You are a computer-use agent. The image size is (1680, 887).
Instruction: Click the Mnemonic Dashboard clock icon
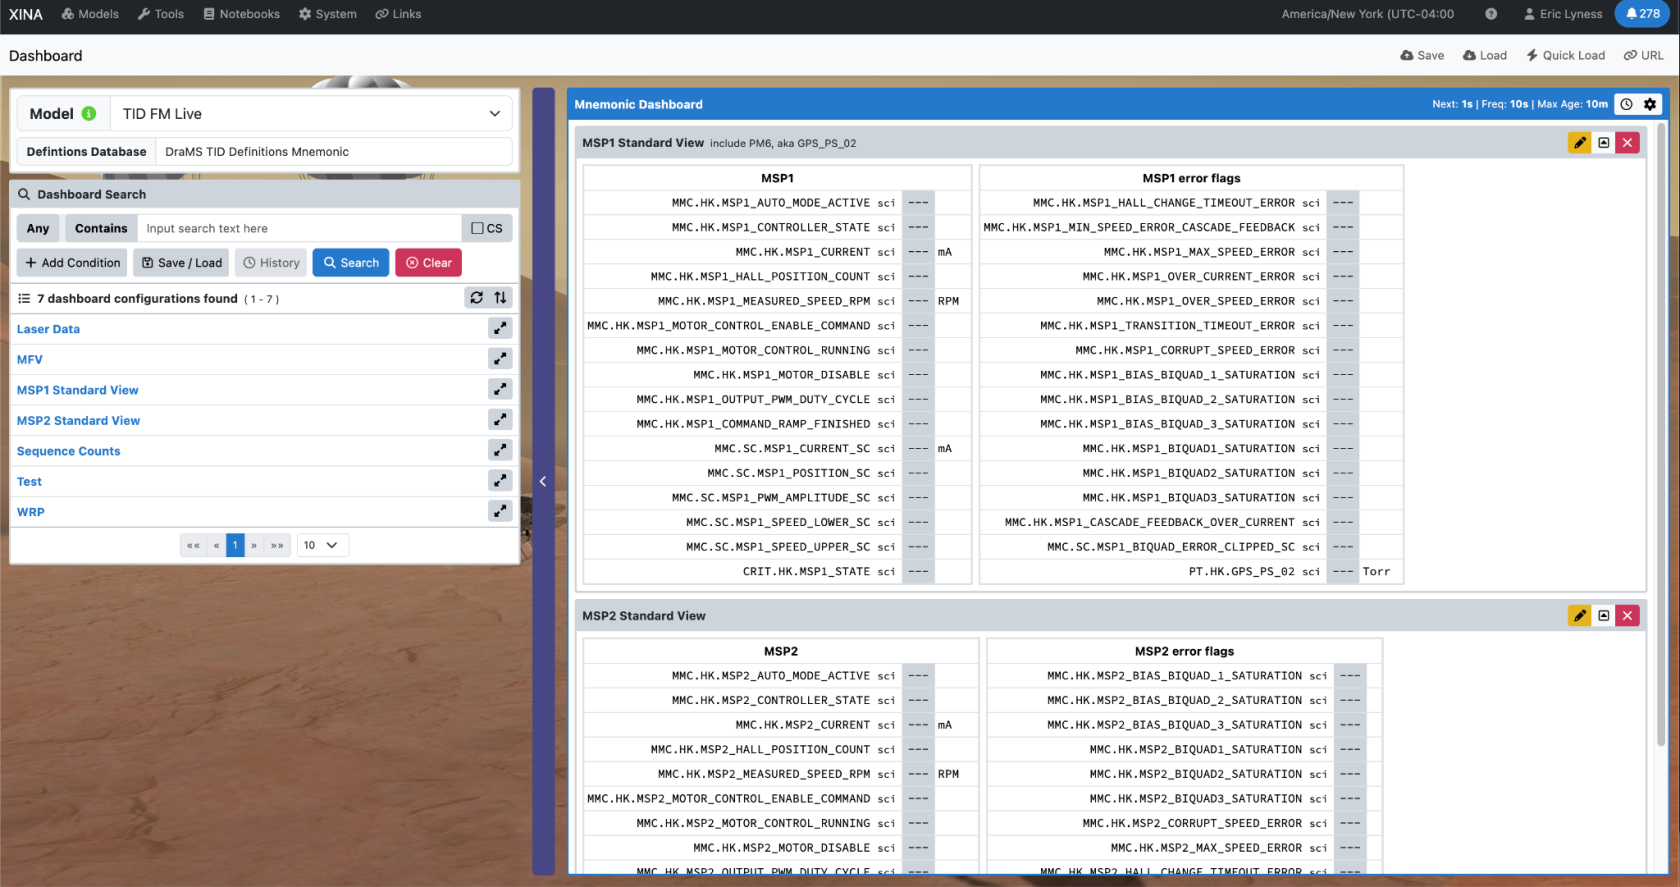coord(1627,104)
